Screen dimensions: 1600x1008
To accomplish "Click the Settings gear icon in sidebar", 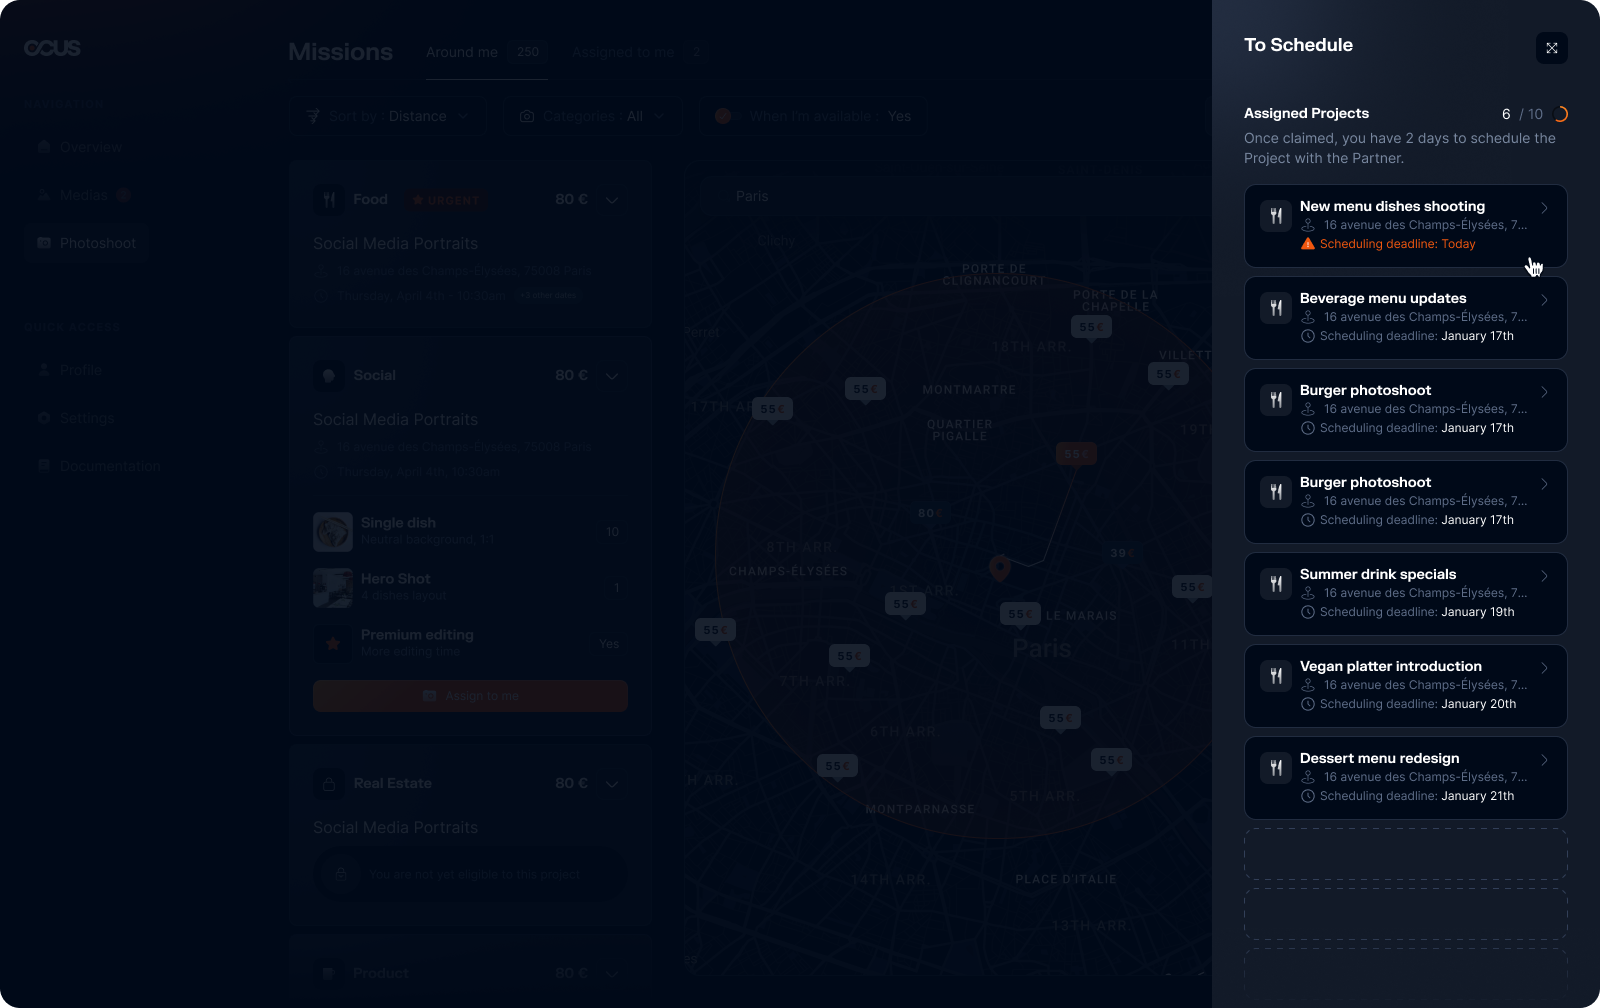I will coord(44,418).
